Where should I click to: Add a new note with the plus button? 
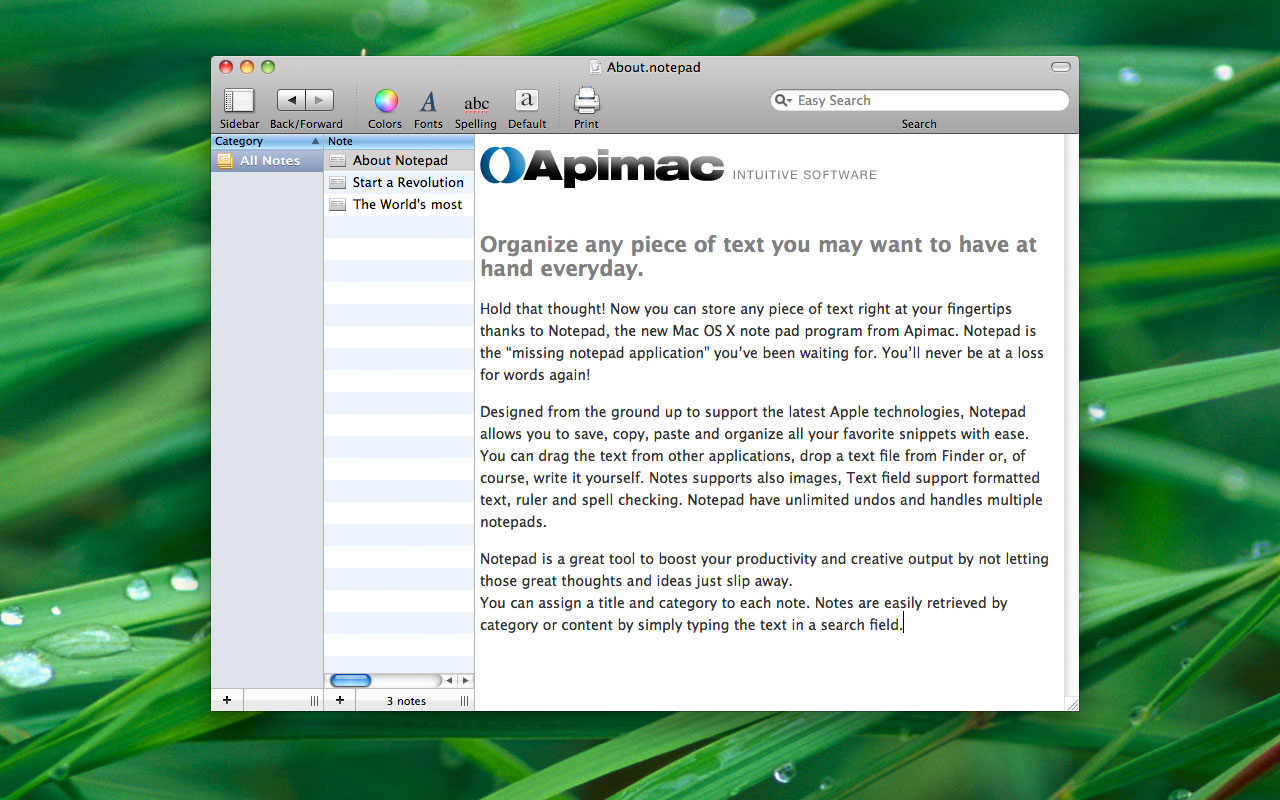339,700
